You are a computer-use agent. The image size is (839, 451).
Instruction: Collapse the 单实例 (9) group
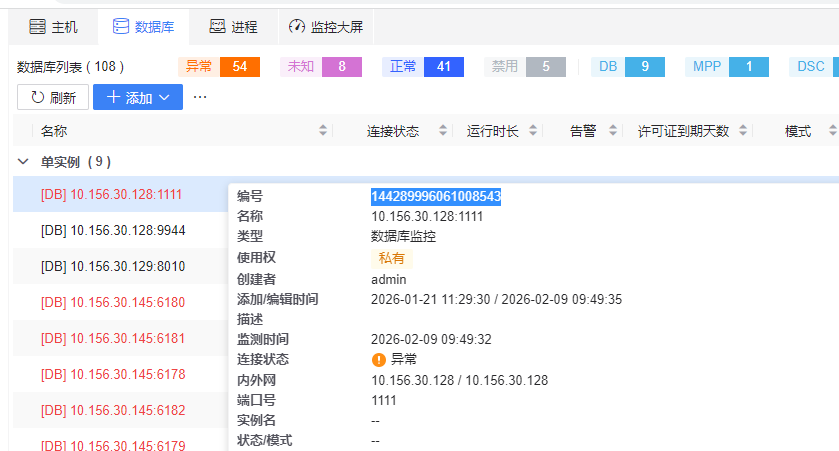(x=23, y=162)
